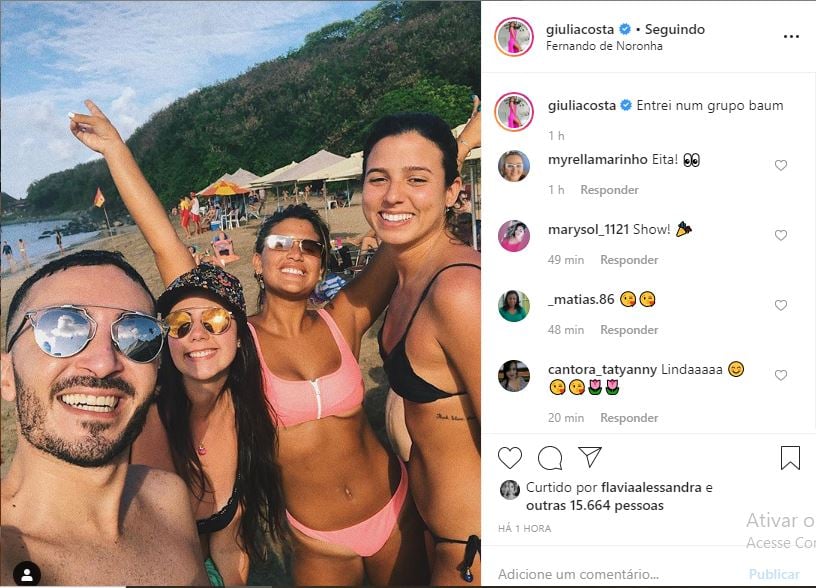Viewport: 816px width, 588px height.
Task: Open the three-dot more options menu
Action: pos(791,36)
